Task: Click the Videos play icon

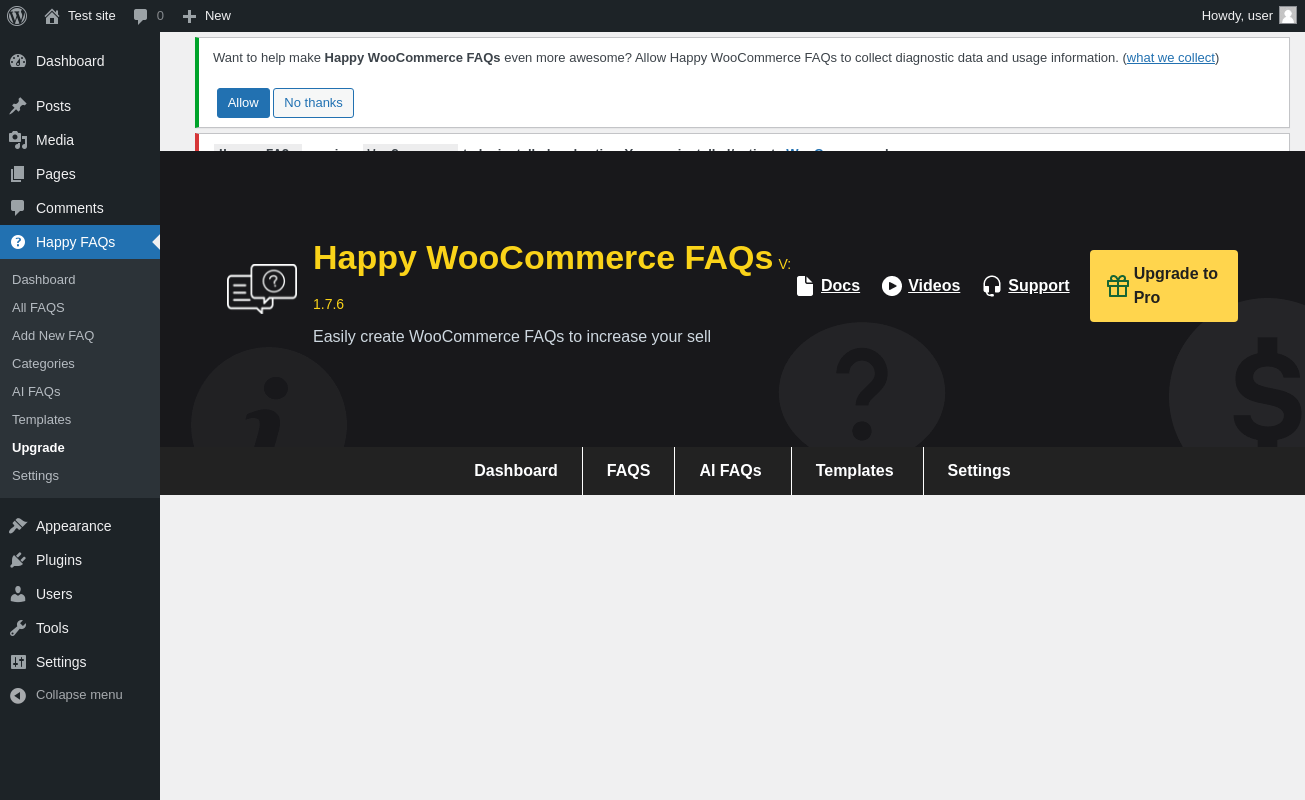Action: coord(892,286)
